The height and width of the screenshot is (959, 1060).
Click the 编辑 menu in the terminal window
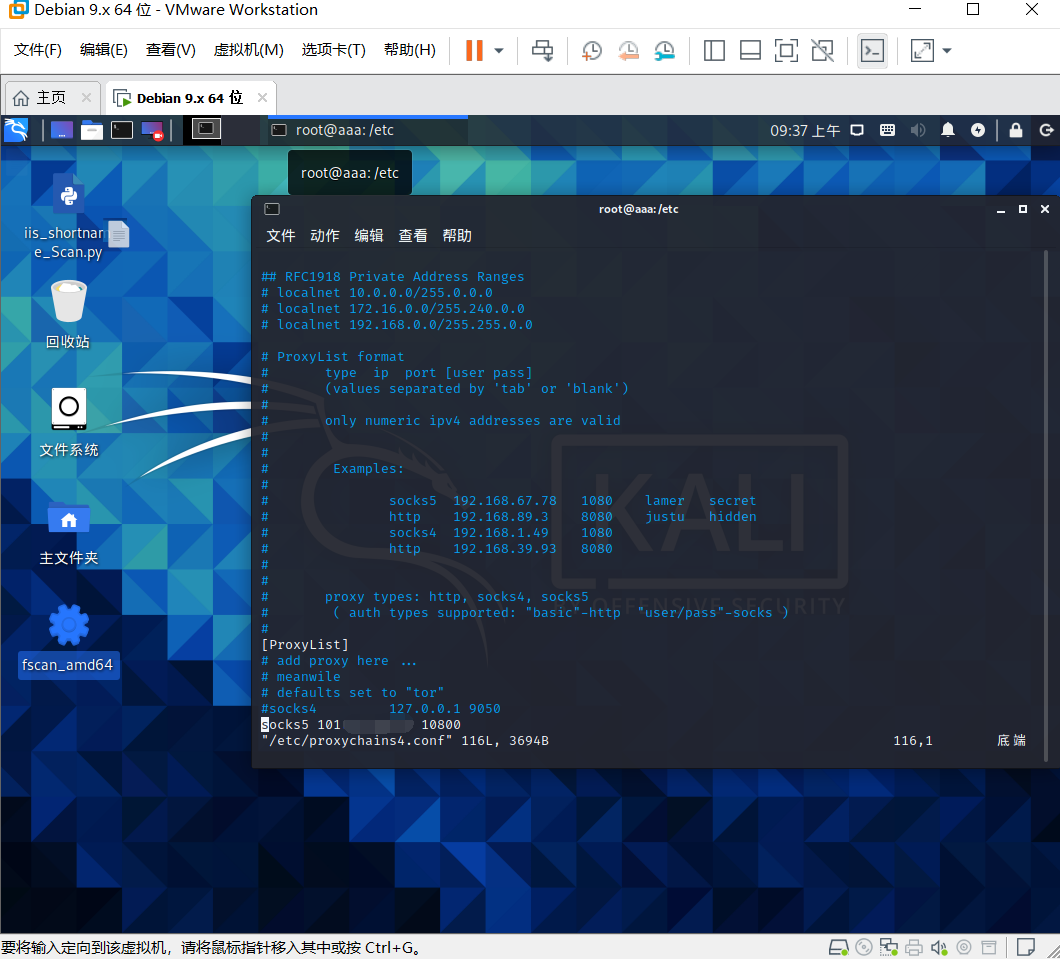pyautogui.click(x=368, y=235)
